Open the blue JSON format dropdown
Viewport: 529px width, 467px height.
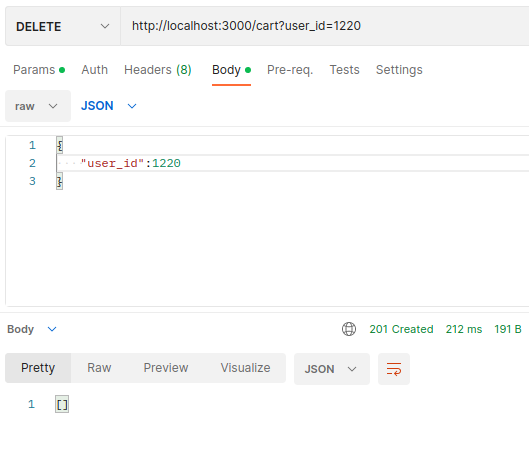point(109,106)
